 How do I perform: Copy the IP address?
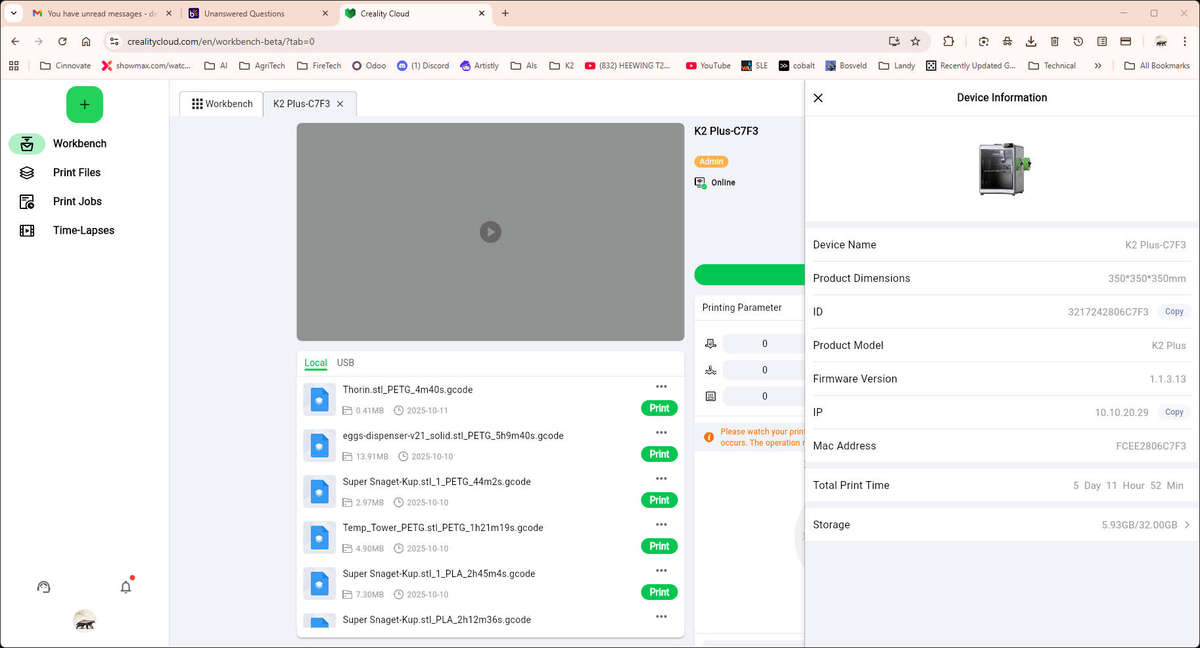1174,412
